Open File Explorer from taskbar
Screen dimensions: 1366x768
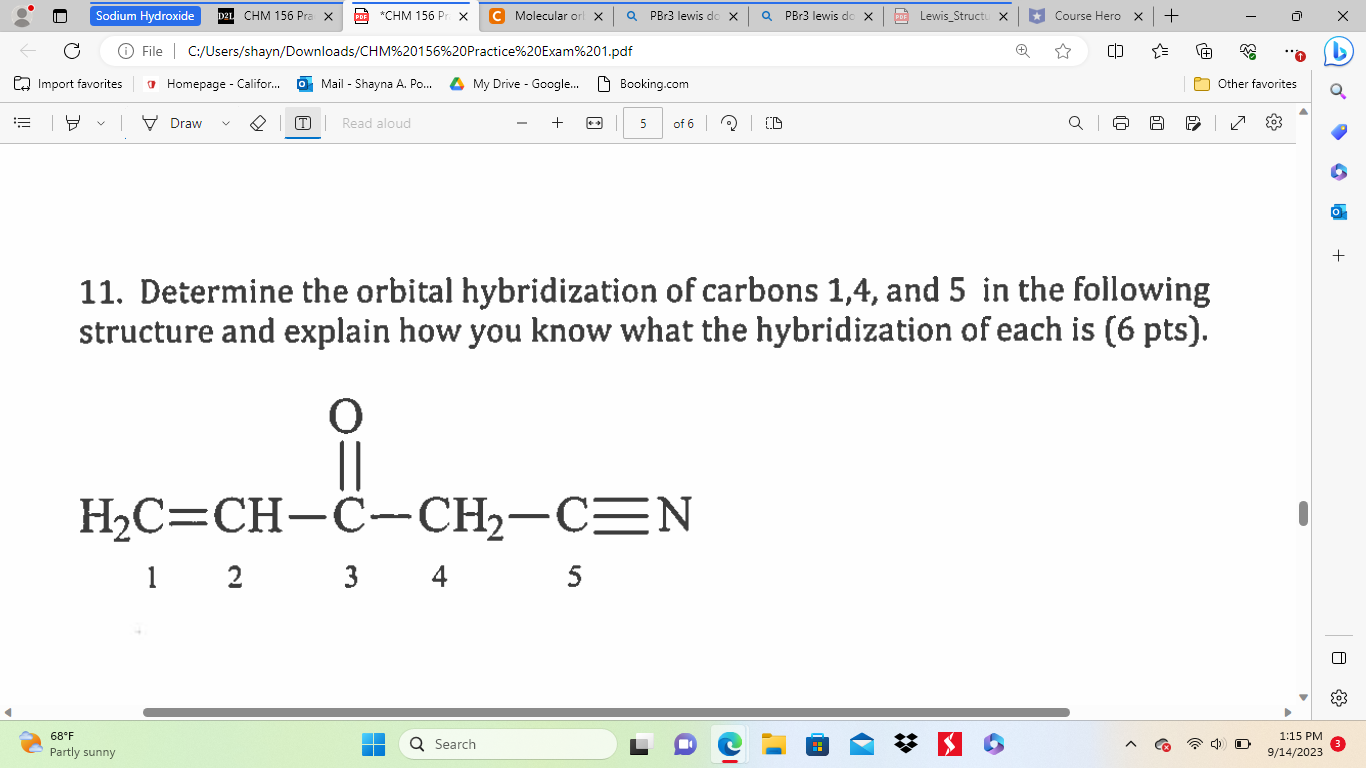tap(773, 744)
